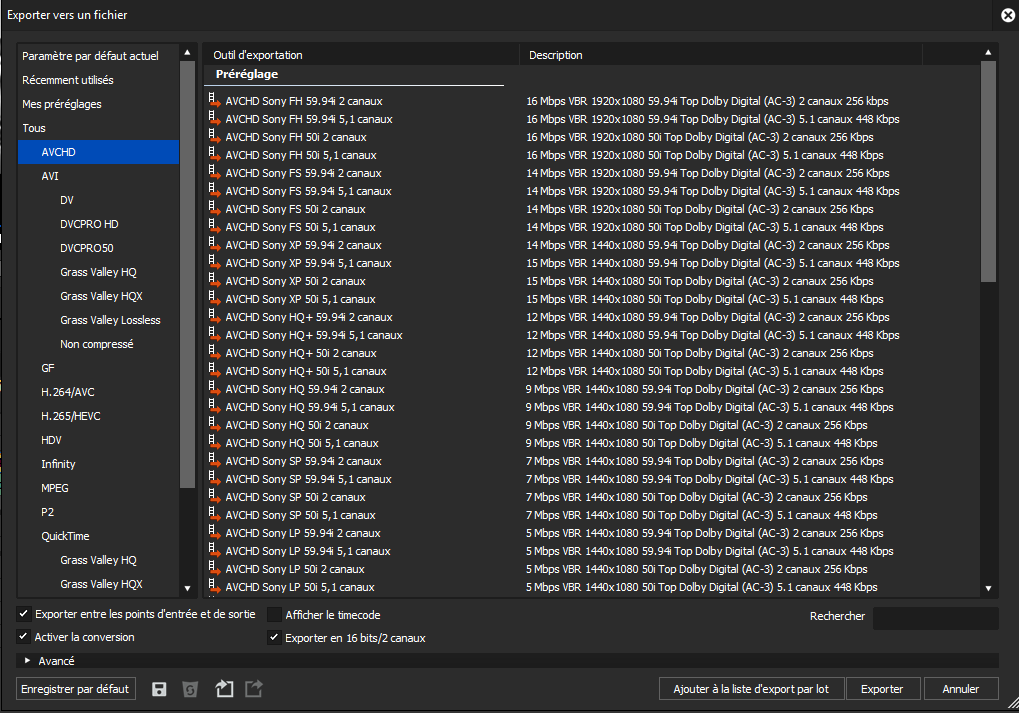Select Paramètre par défaut actuel category

(x=98, y=56)
